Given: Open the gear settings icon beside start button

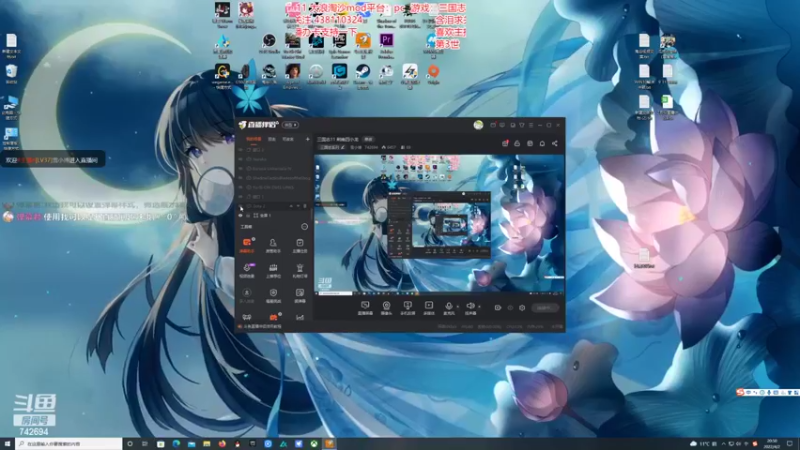Looking at the screenshot, I should click(522, 308).
